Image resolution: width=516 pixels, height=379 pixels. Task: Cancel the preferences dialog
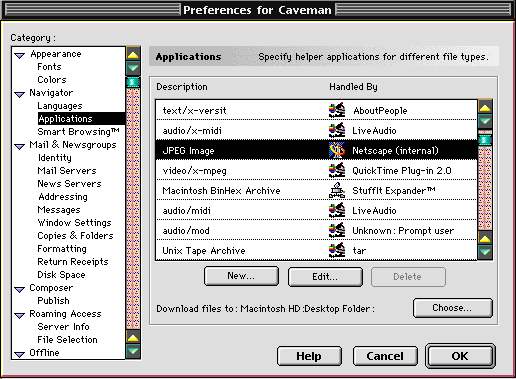pos(385,356)
